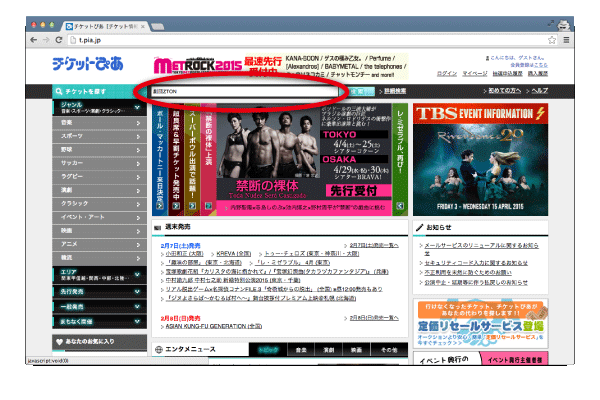
Task: Click the Chrome user avatar icon
Action: tap(563, 25)
